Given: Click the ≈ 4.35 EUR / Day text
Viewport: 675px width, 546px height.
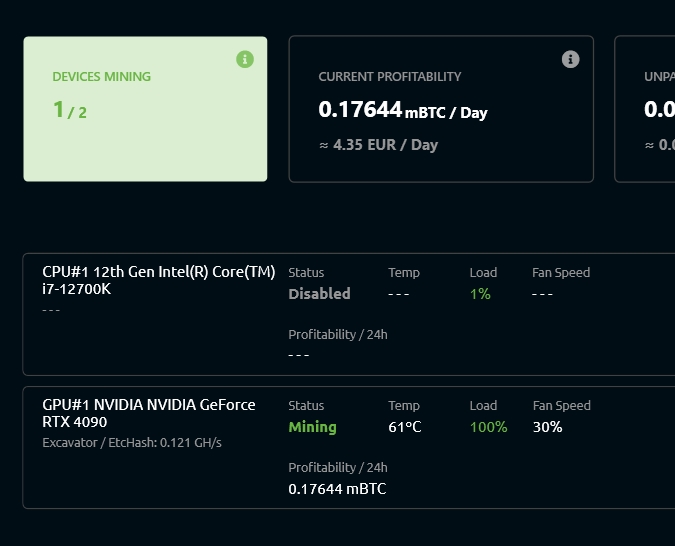Looking at the screenshot, I should pos(378,145).
